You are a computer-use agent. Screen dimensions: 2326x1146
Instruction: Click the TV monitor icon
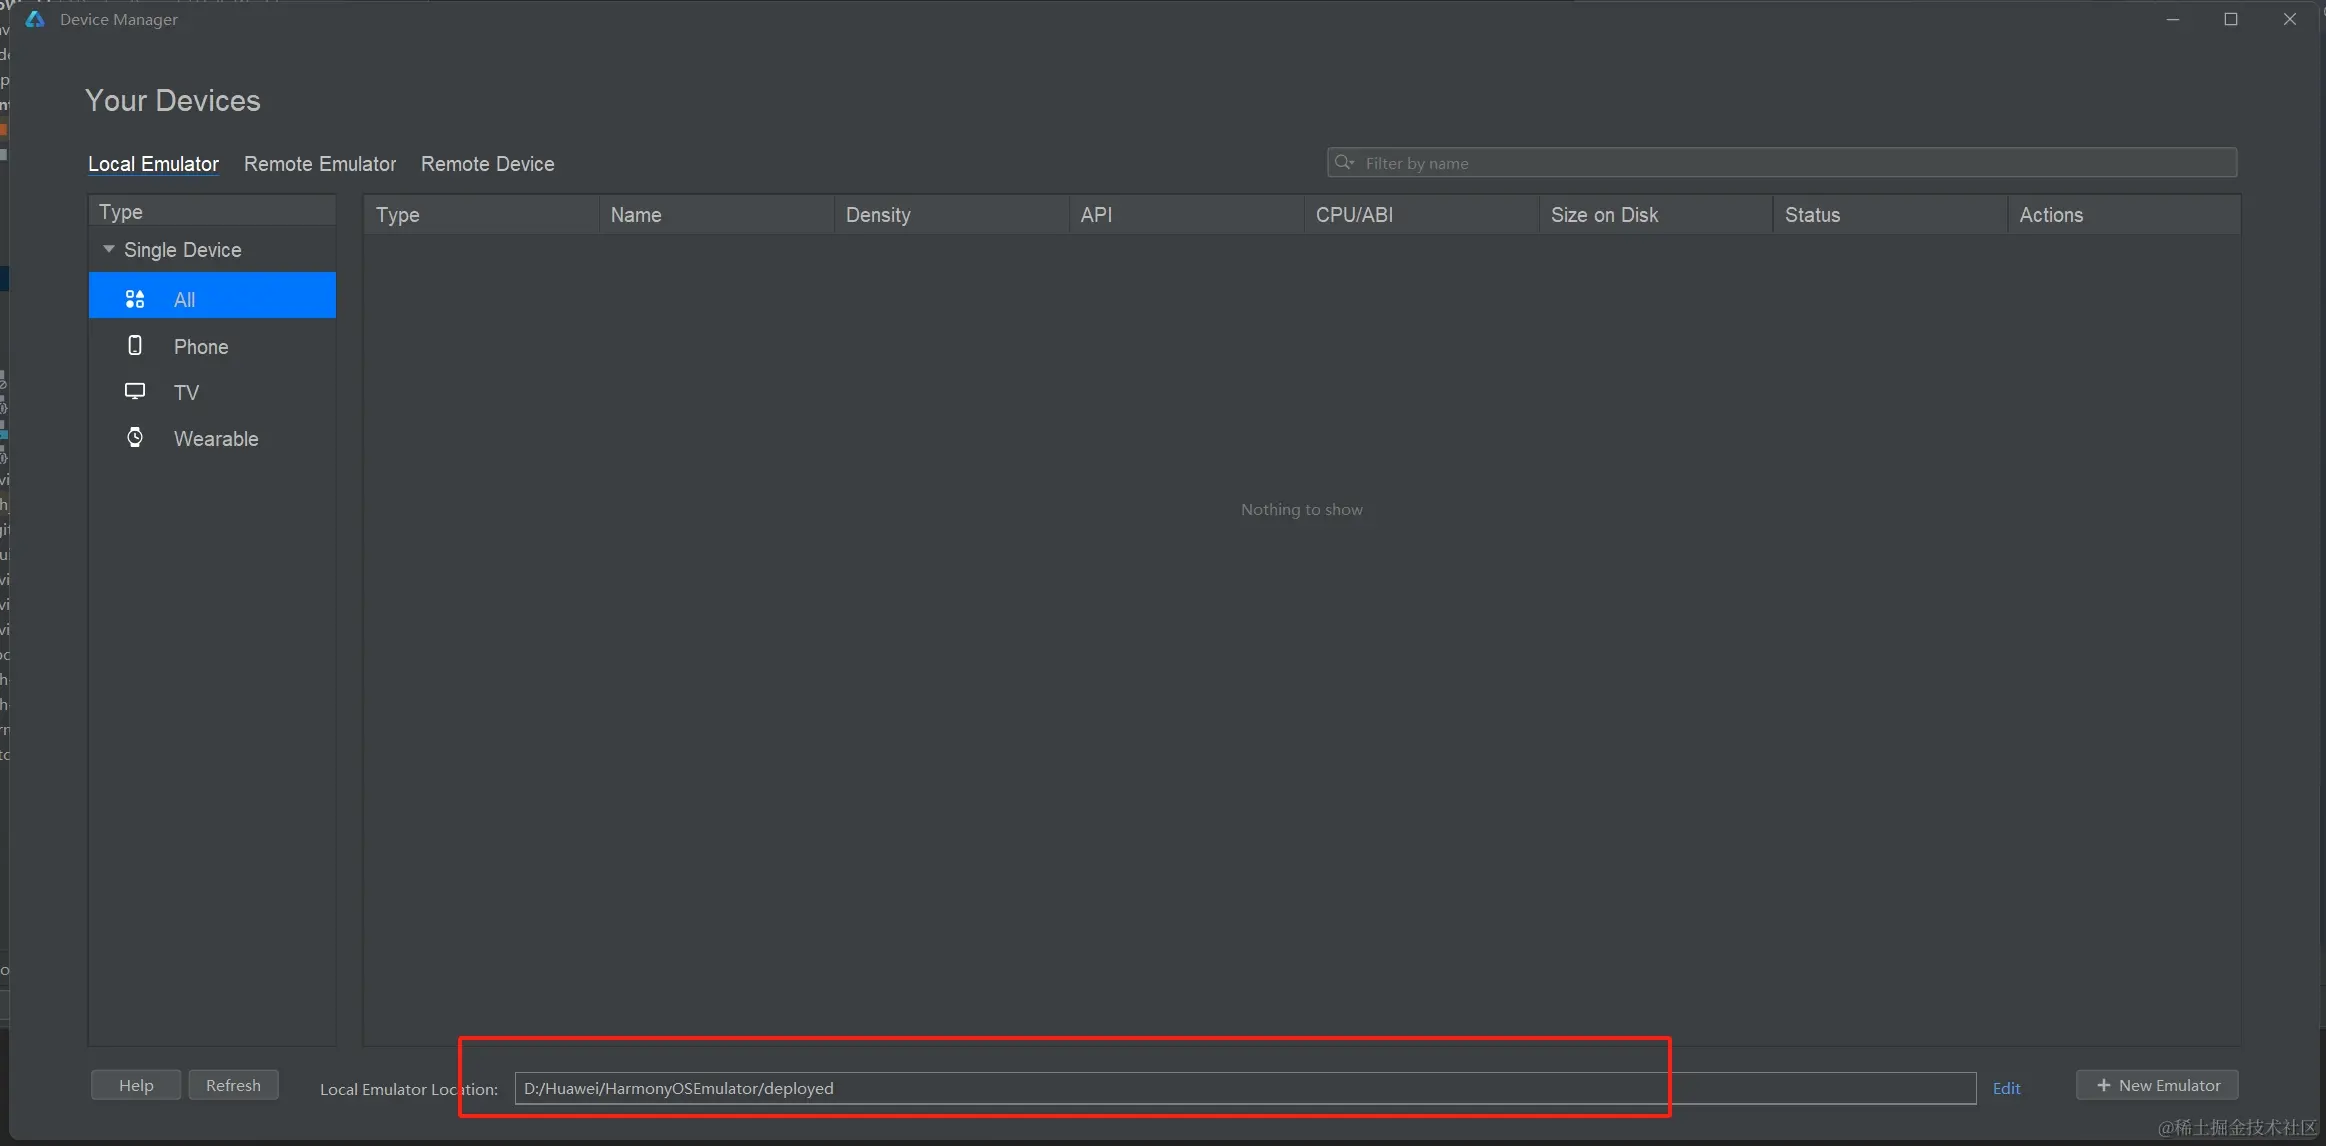pos(135,391)
